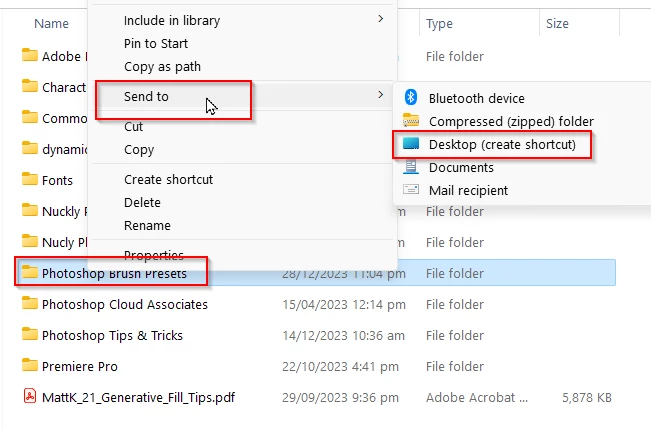
Task: Click the Adobe Acrobat type cell
Action: [x=477, y=398]
